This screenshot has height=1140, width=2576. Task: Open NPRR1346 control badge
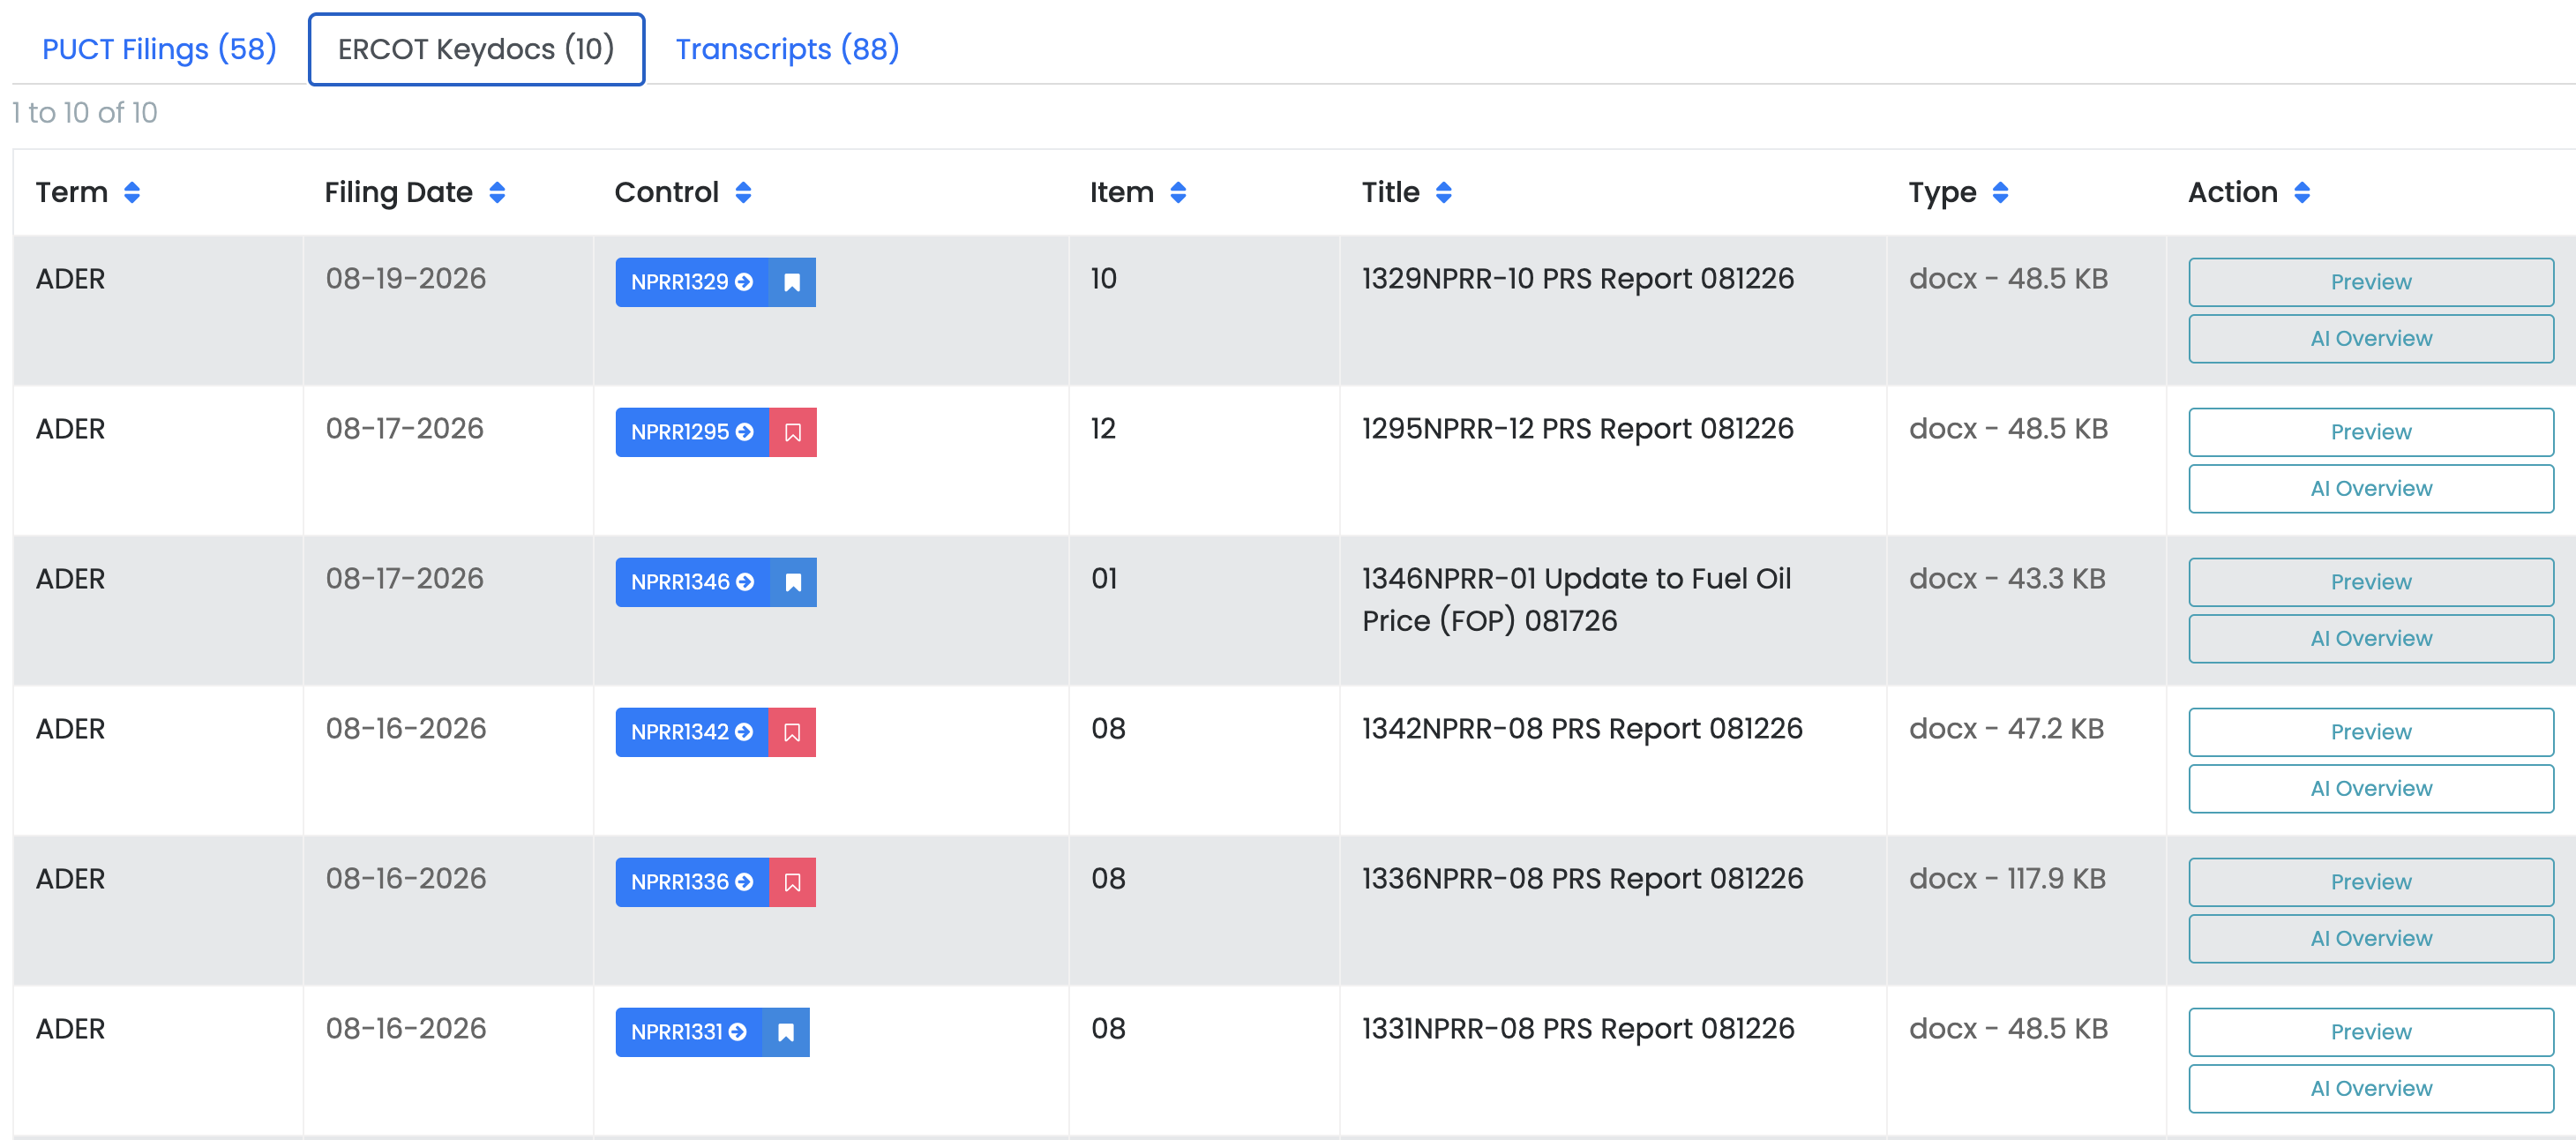click(x=692, y=582)
